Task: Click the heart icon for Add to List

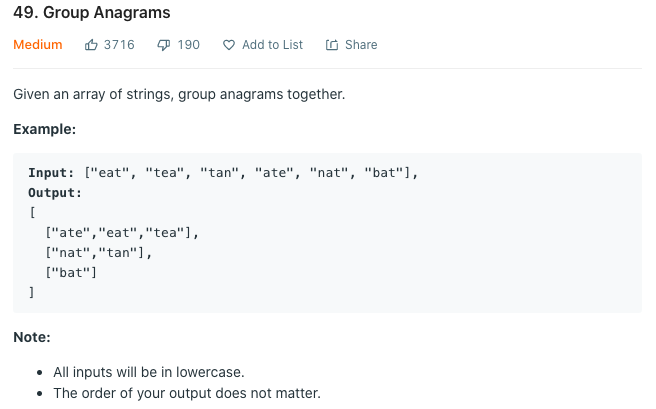Action: 229,45
